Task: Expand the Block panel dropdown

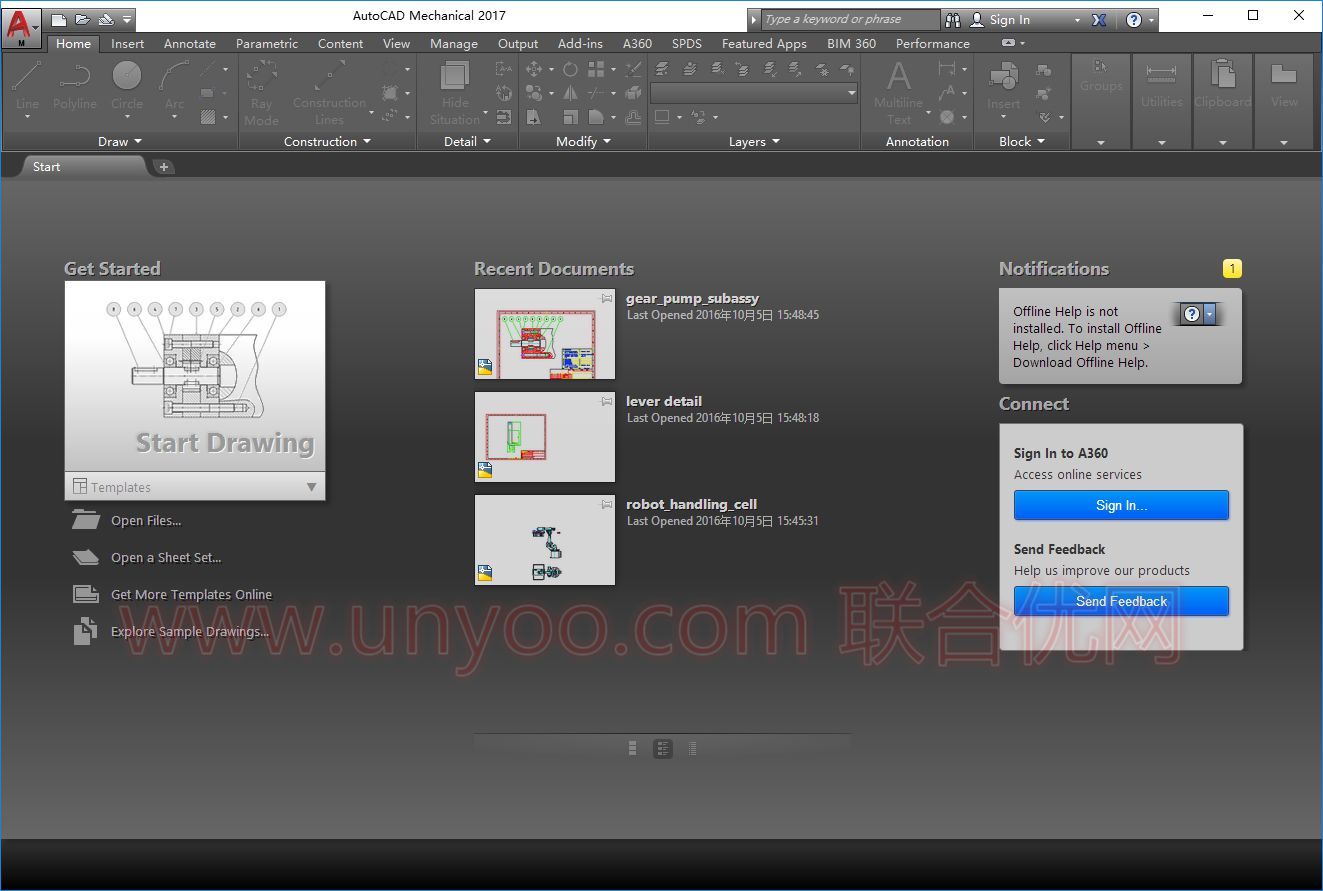Action: click(1022, 141)
